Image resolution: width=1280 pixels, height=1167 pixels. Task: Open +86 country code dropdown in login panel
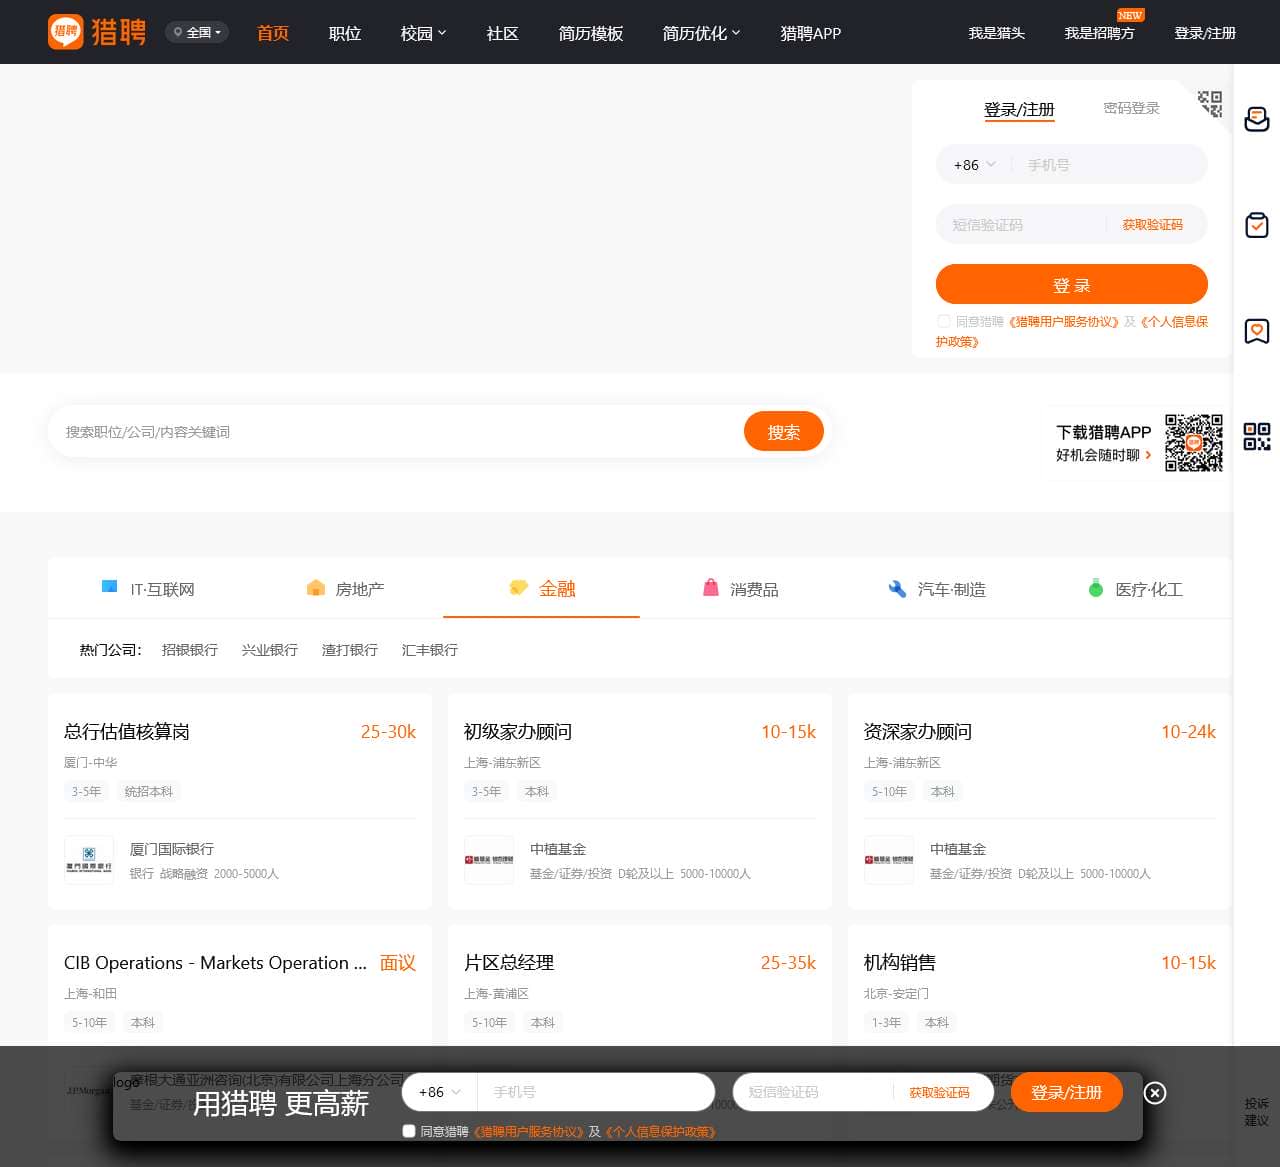coord(975,165)
